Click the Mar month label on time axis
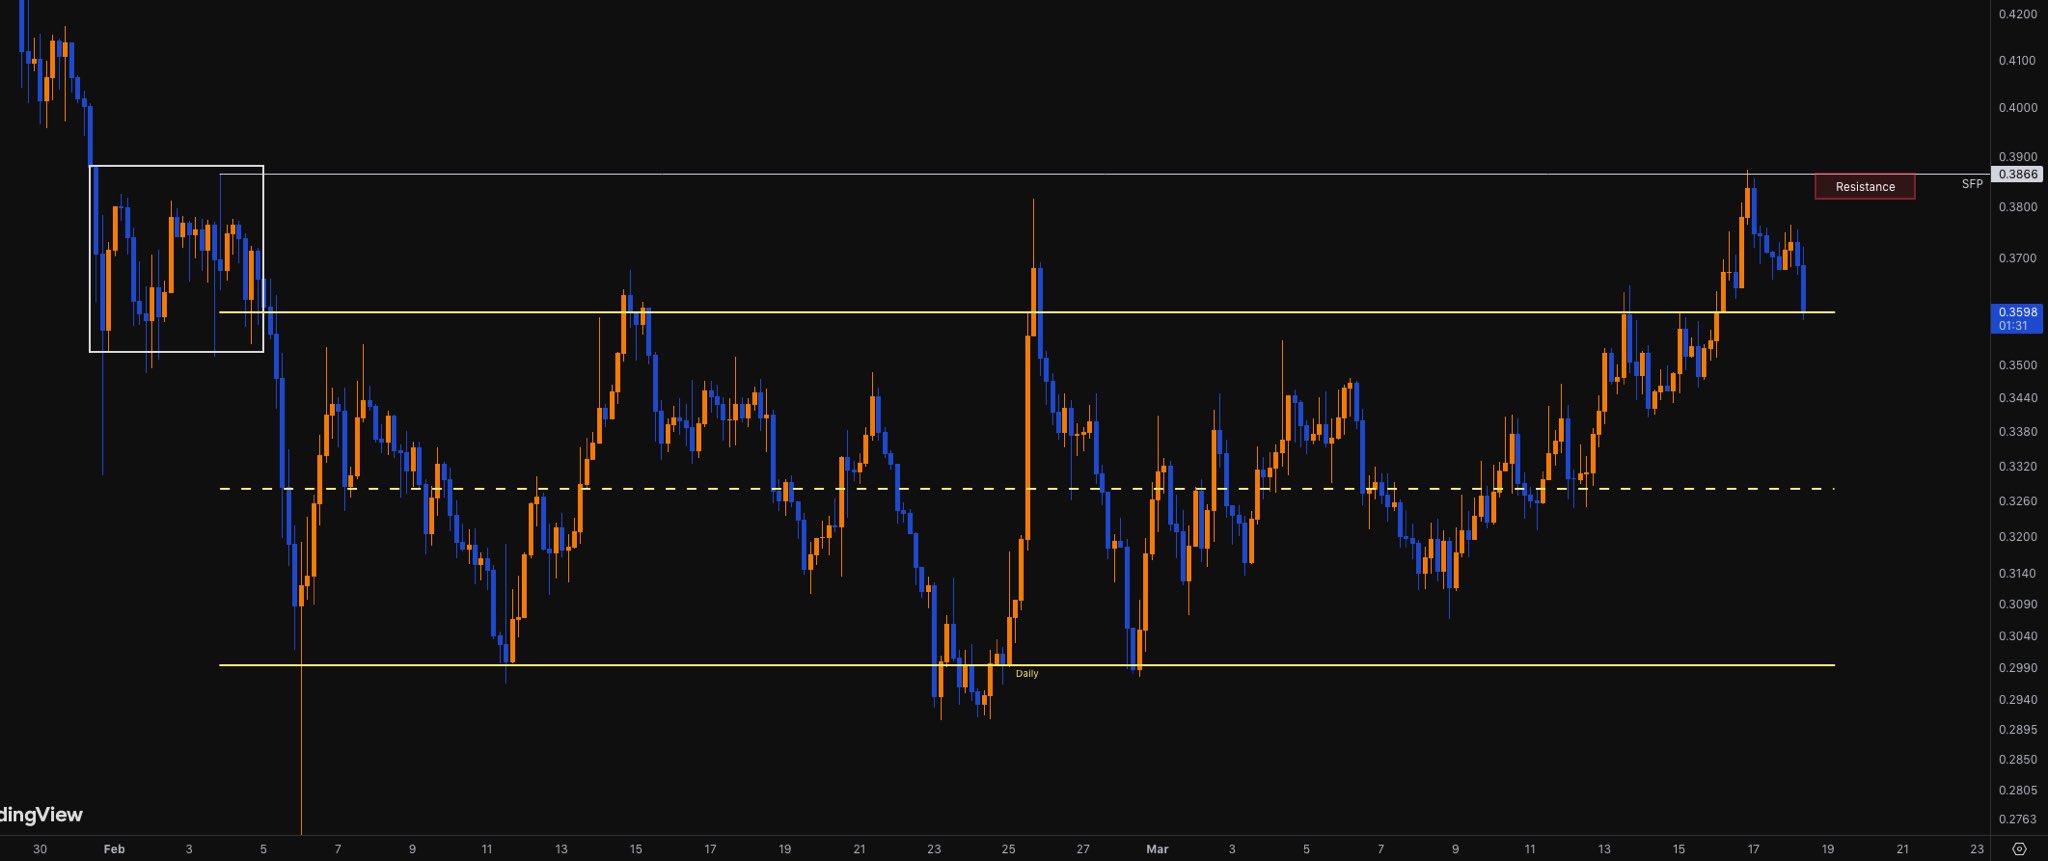 click(1157, 849)
